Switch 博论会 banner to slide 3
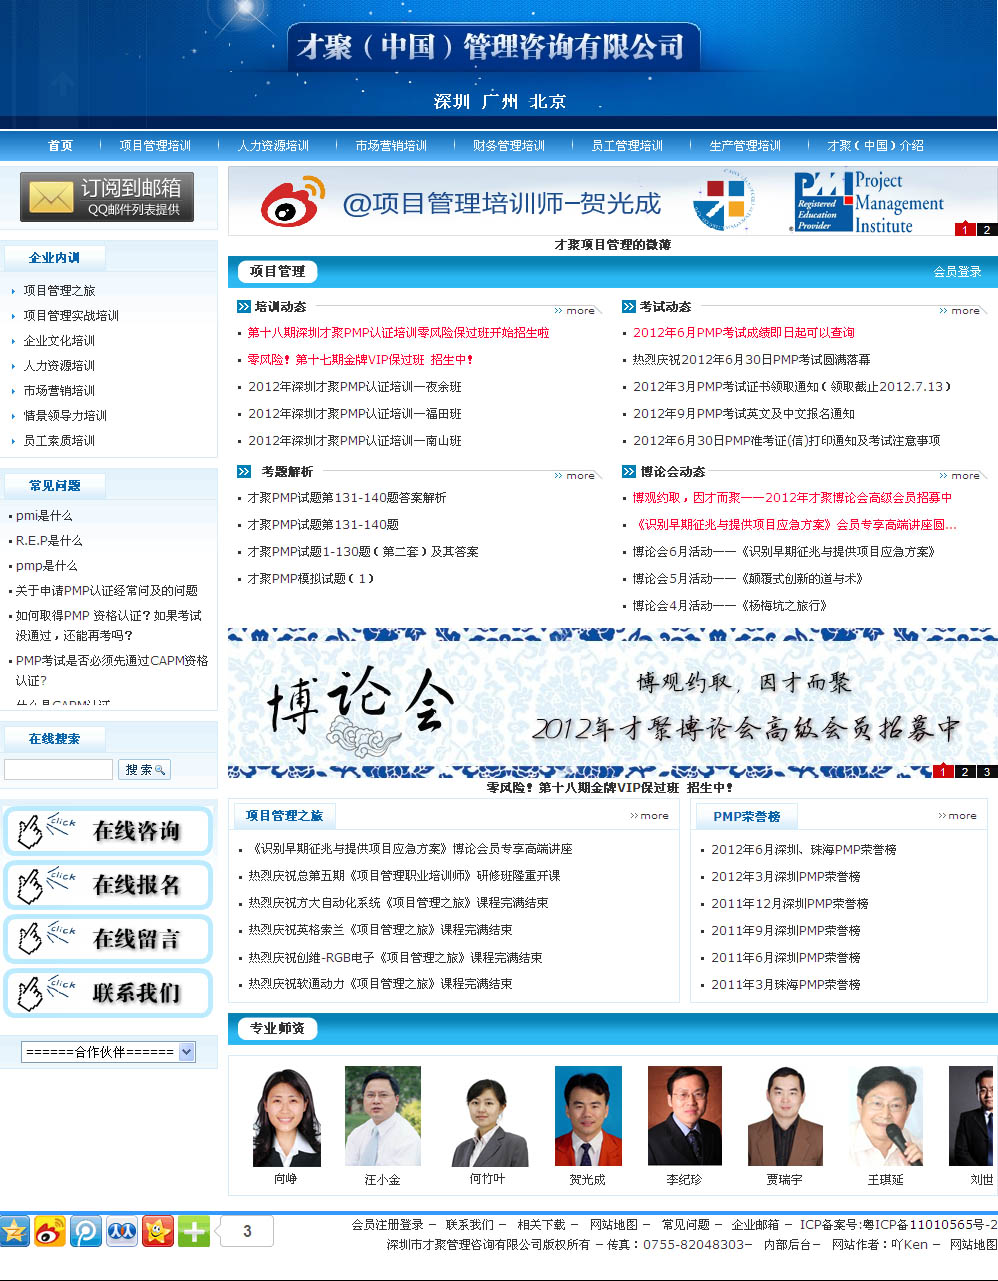The width and height of the screenshot is (998, 1281). pos(987,771)
